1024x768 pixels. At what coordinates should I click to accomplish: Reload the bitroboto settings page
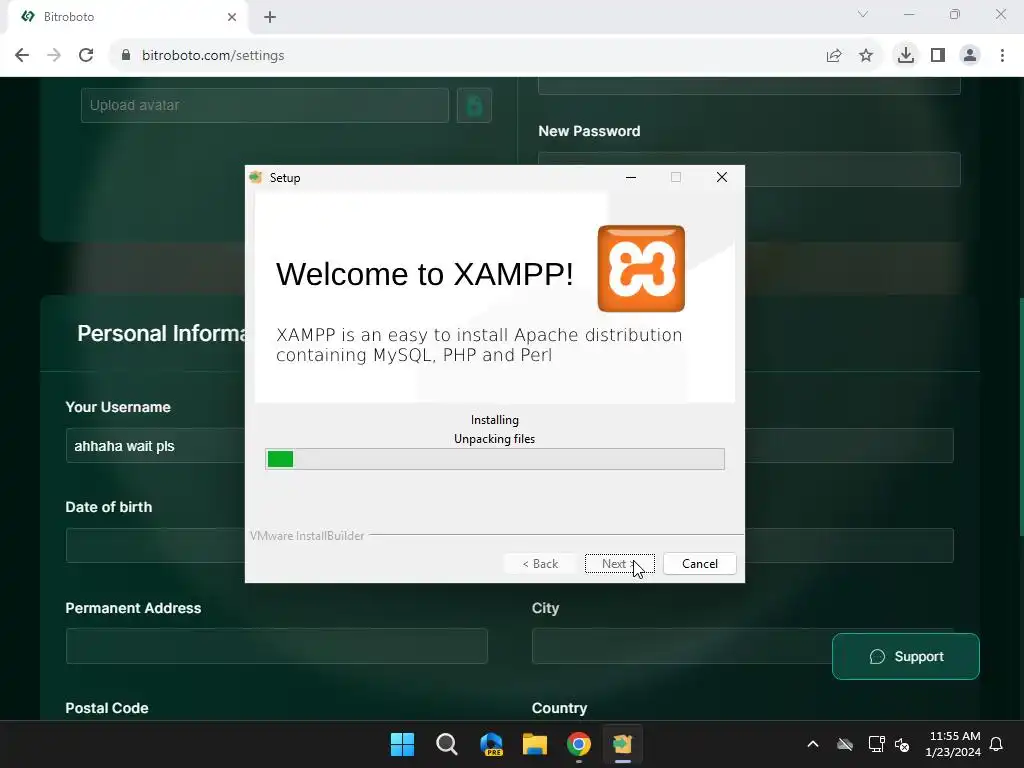click(86, 56)
